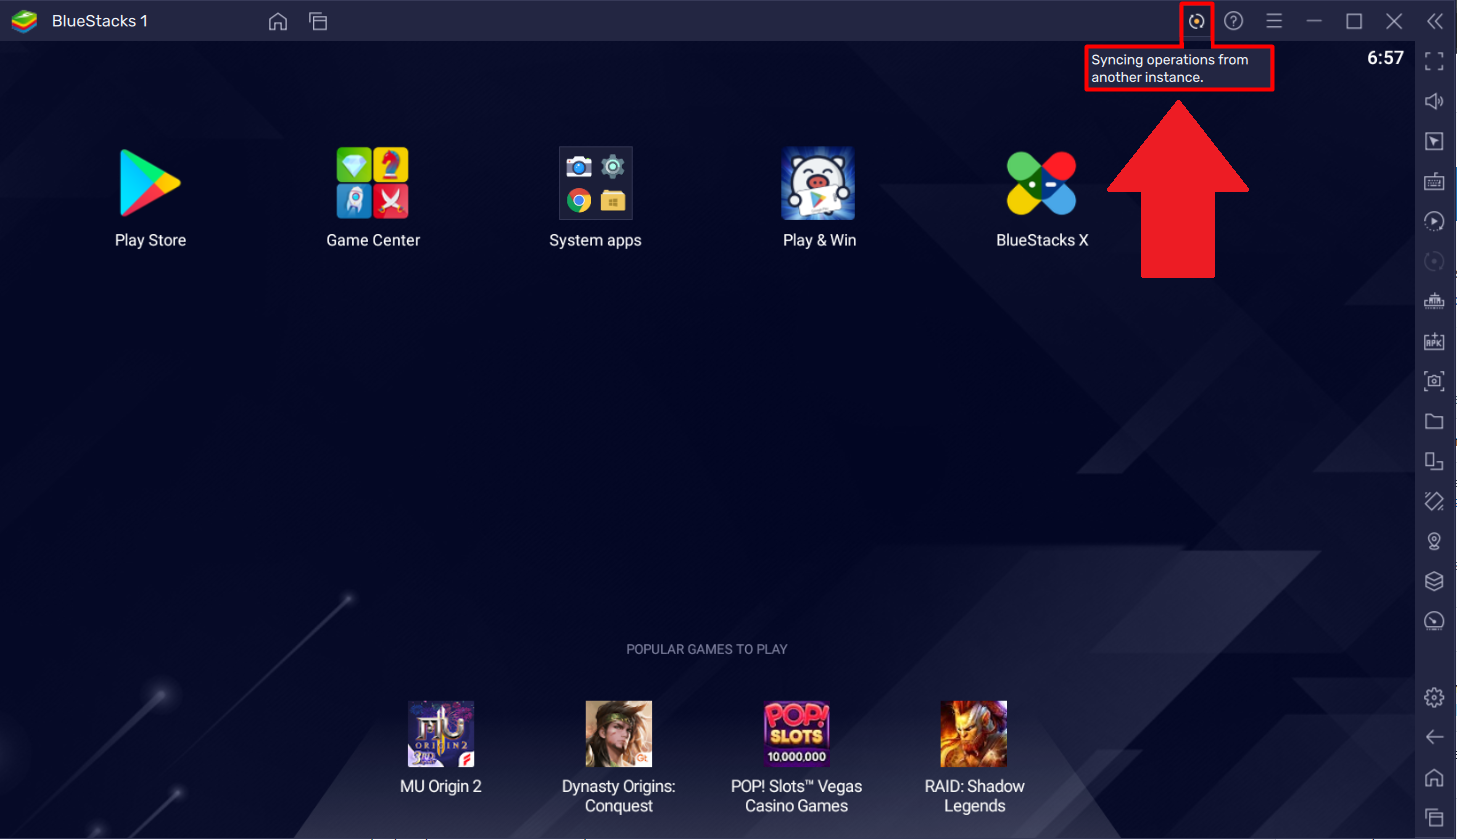Click the volume speaker icon in sidebar
Screen dimensions: 1457x840
(x=1434, y=101)
